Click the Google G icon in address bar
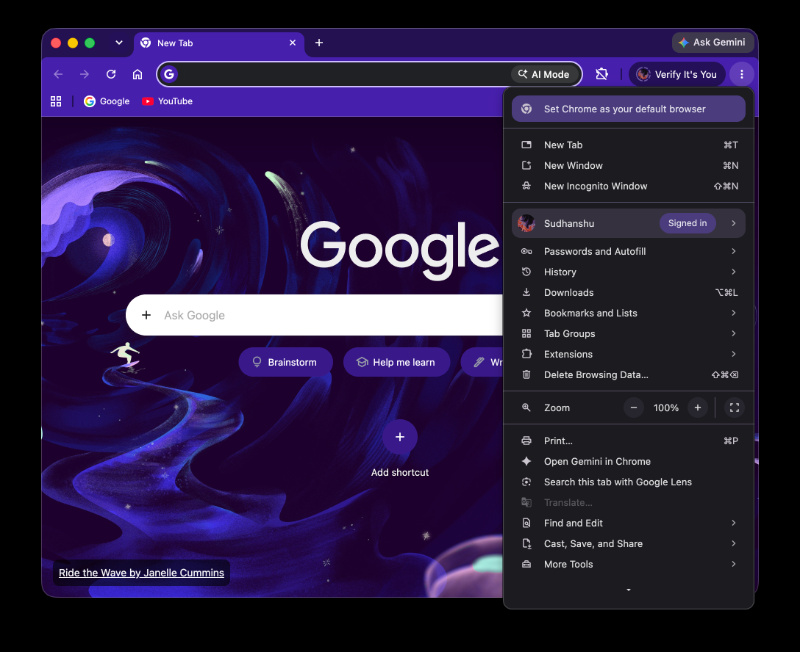Screen dimensions: 800x652 (169, 74)
